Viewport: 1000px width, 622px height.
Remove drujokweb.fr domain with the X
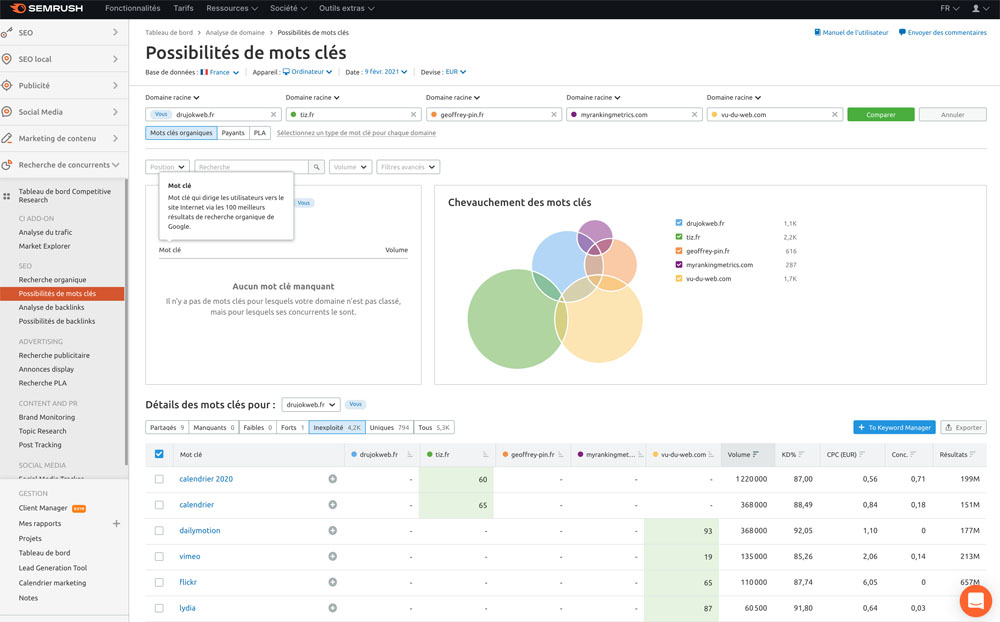(x=274, y=115)
